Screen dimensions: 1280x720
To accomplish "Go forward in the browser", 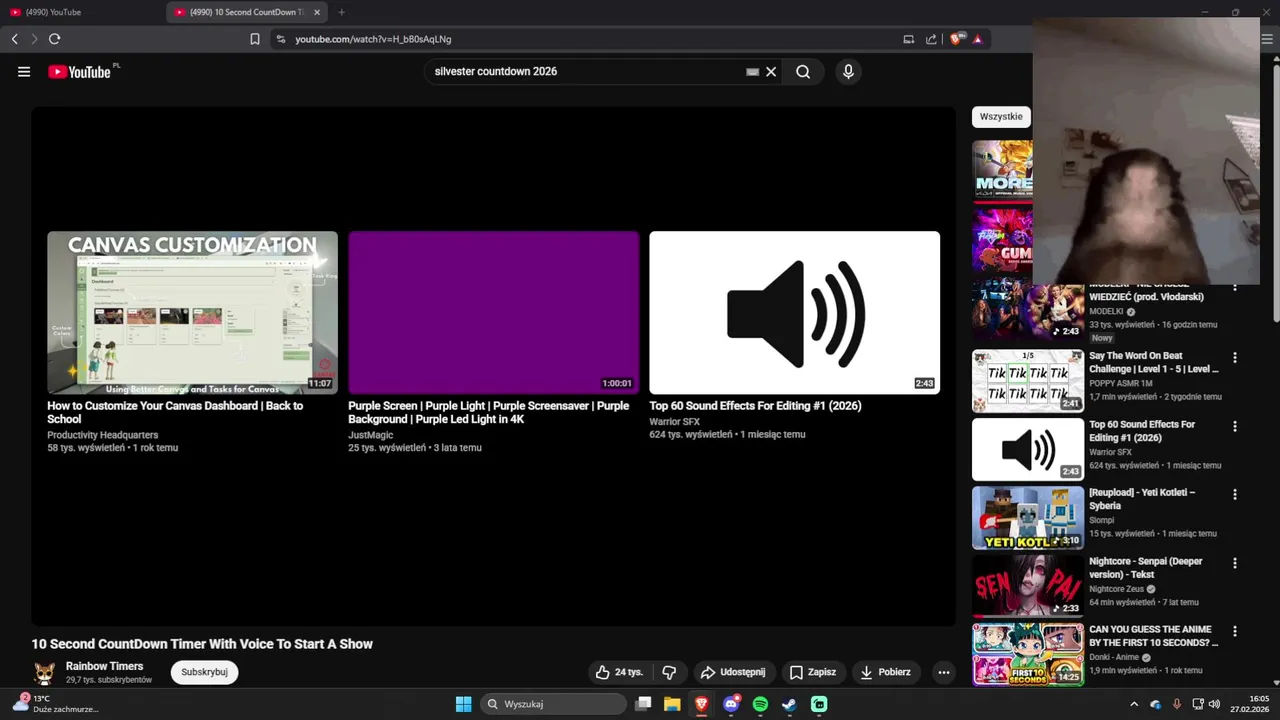I will 34,39.
